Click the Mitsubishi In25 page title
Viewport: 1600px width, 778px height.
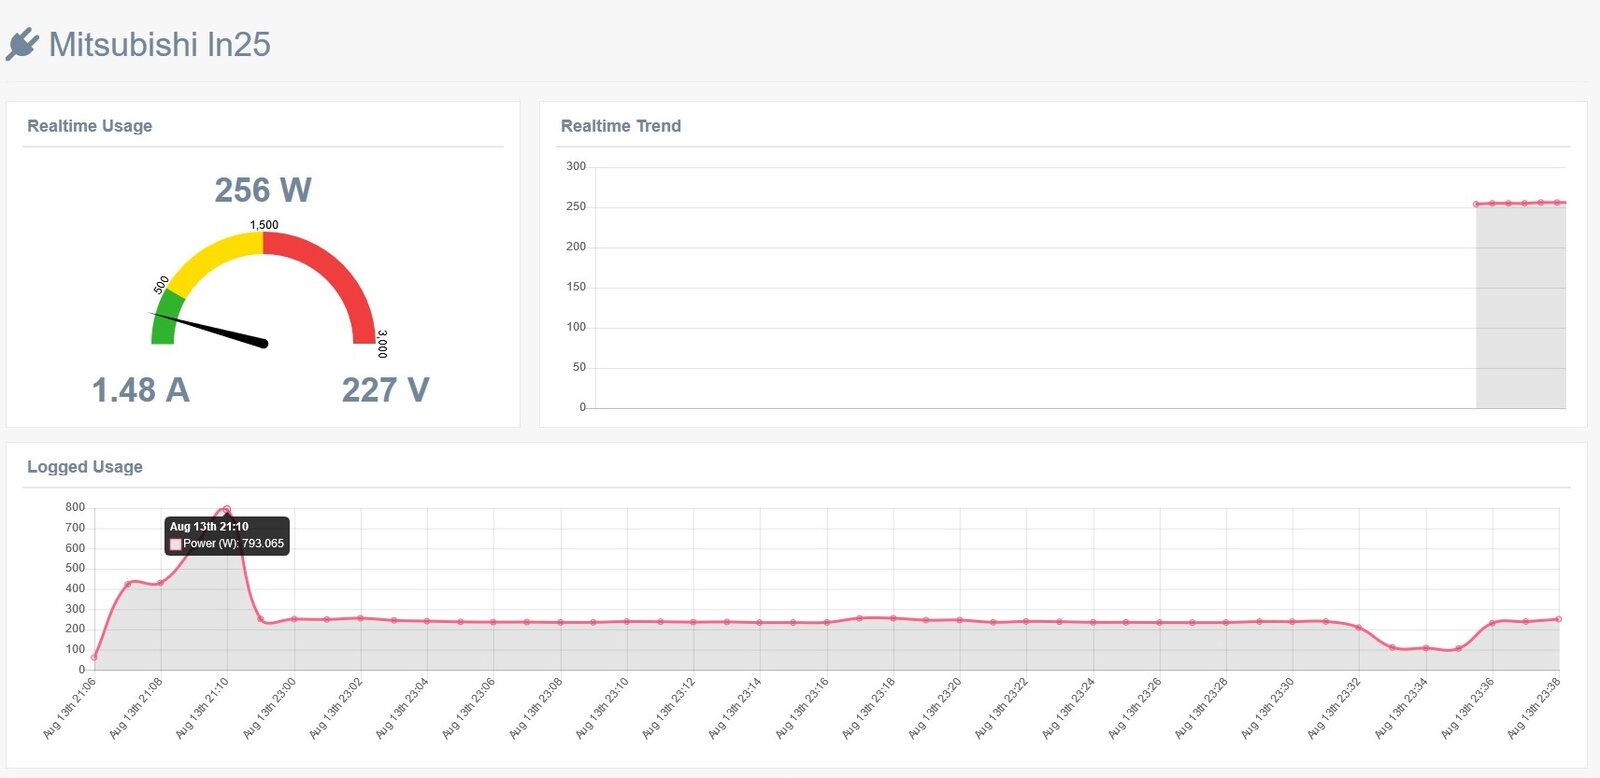pyautogui.click(x=160, y=44)
